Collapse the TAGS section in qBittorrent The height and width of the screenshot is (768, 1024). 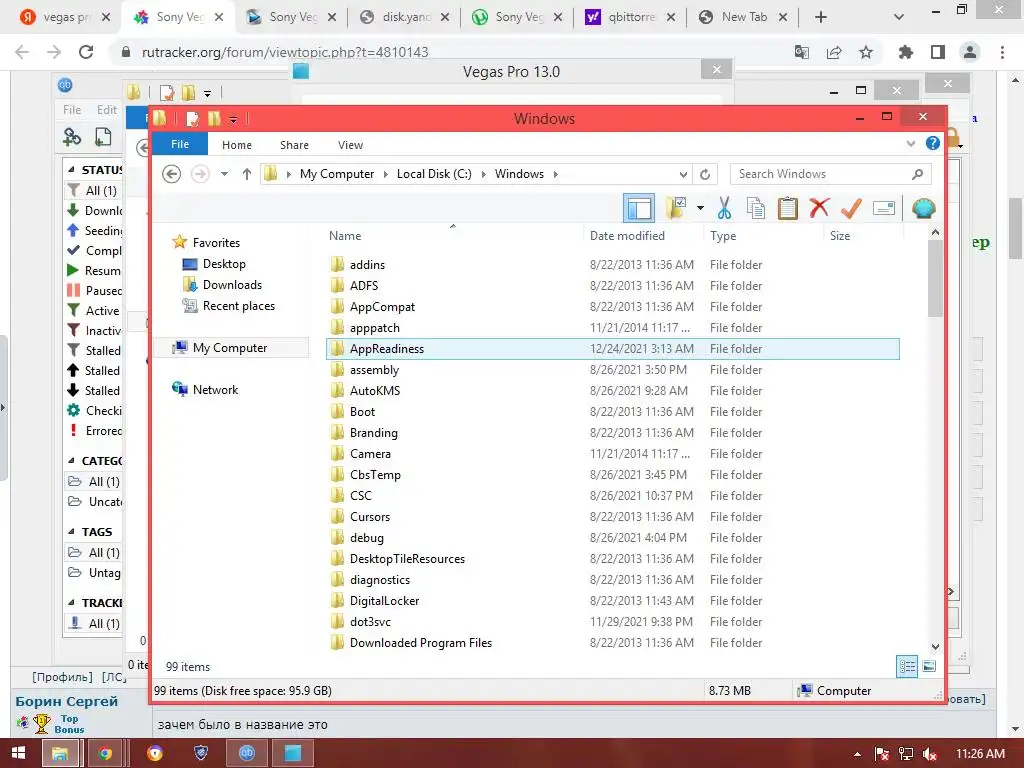[71, 532]
